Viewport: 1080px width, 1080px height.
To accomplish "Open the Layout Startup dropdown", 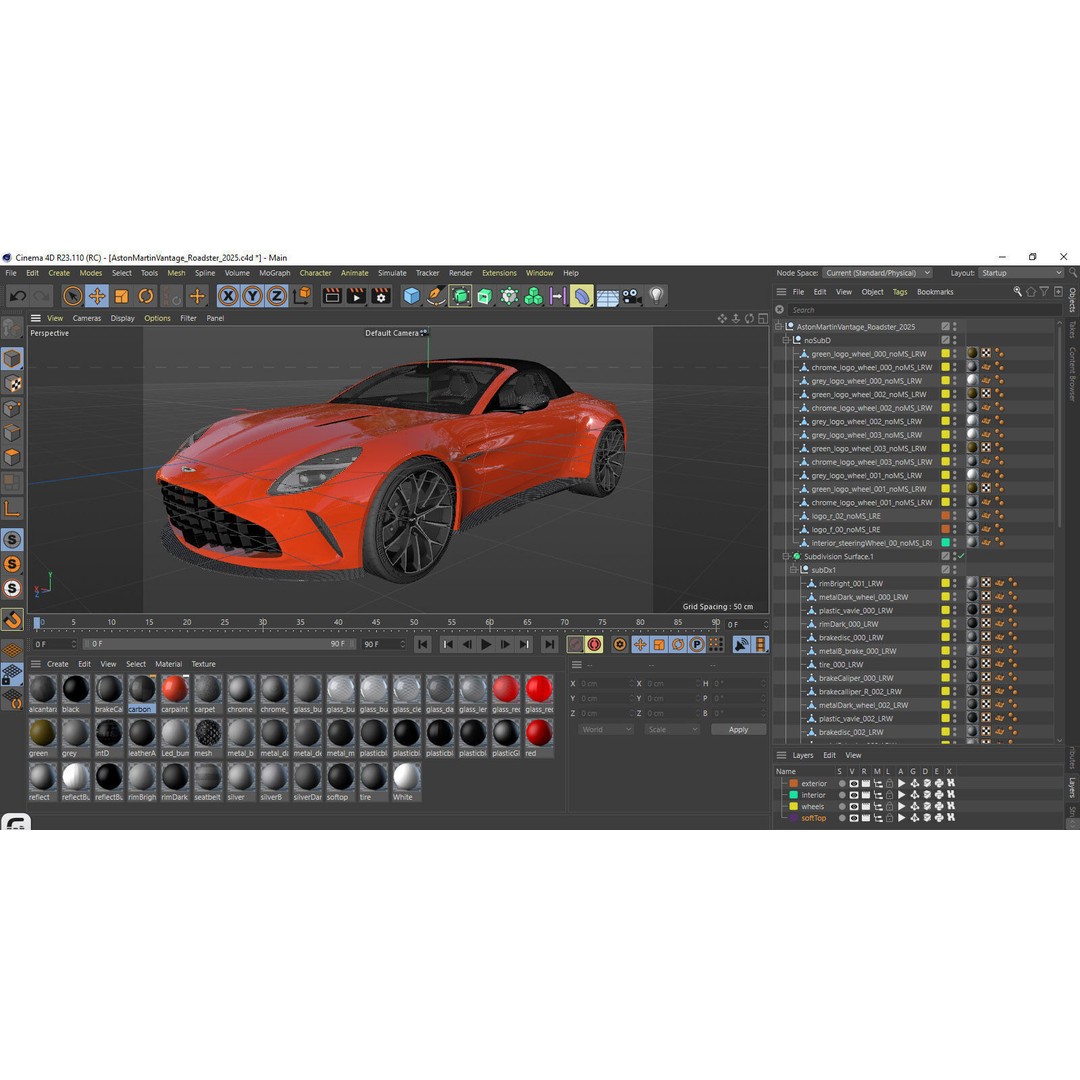I will pyautogui.click(x=1021, y=273).
